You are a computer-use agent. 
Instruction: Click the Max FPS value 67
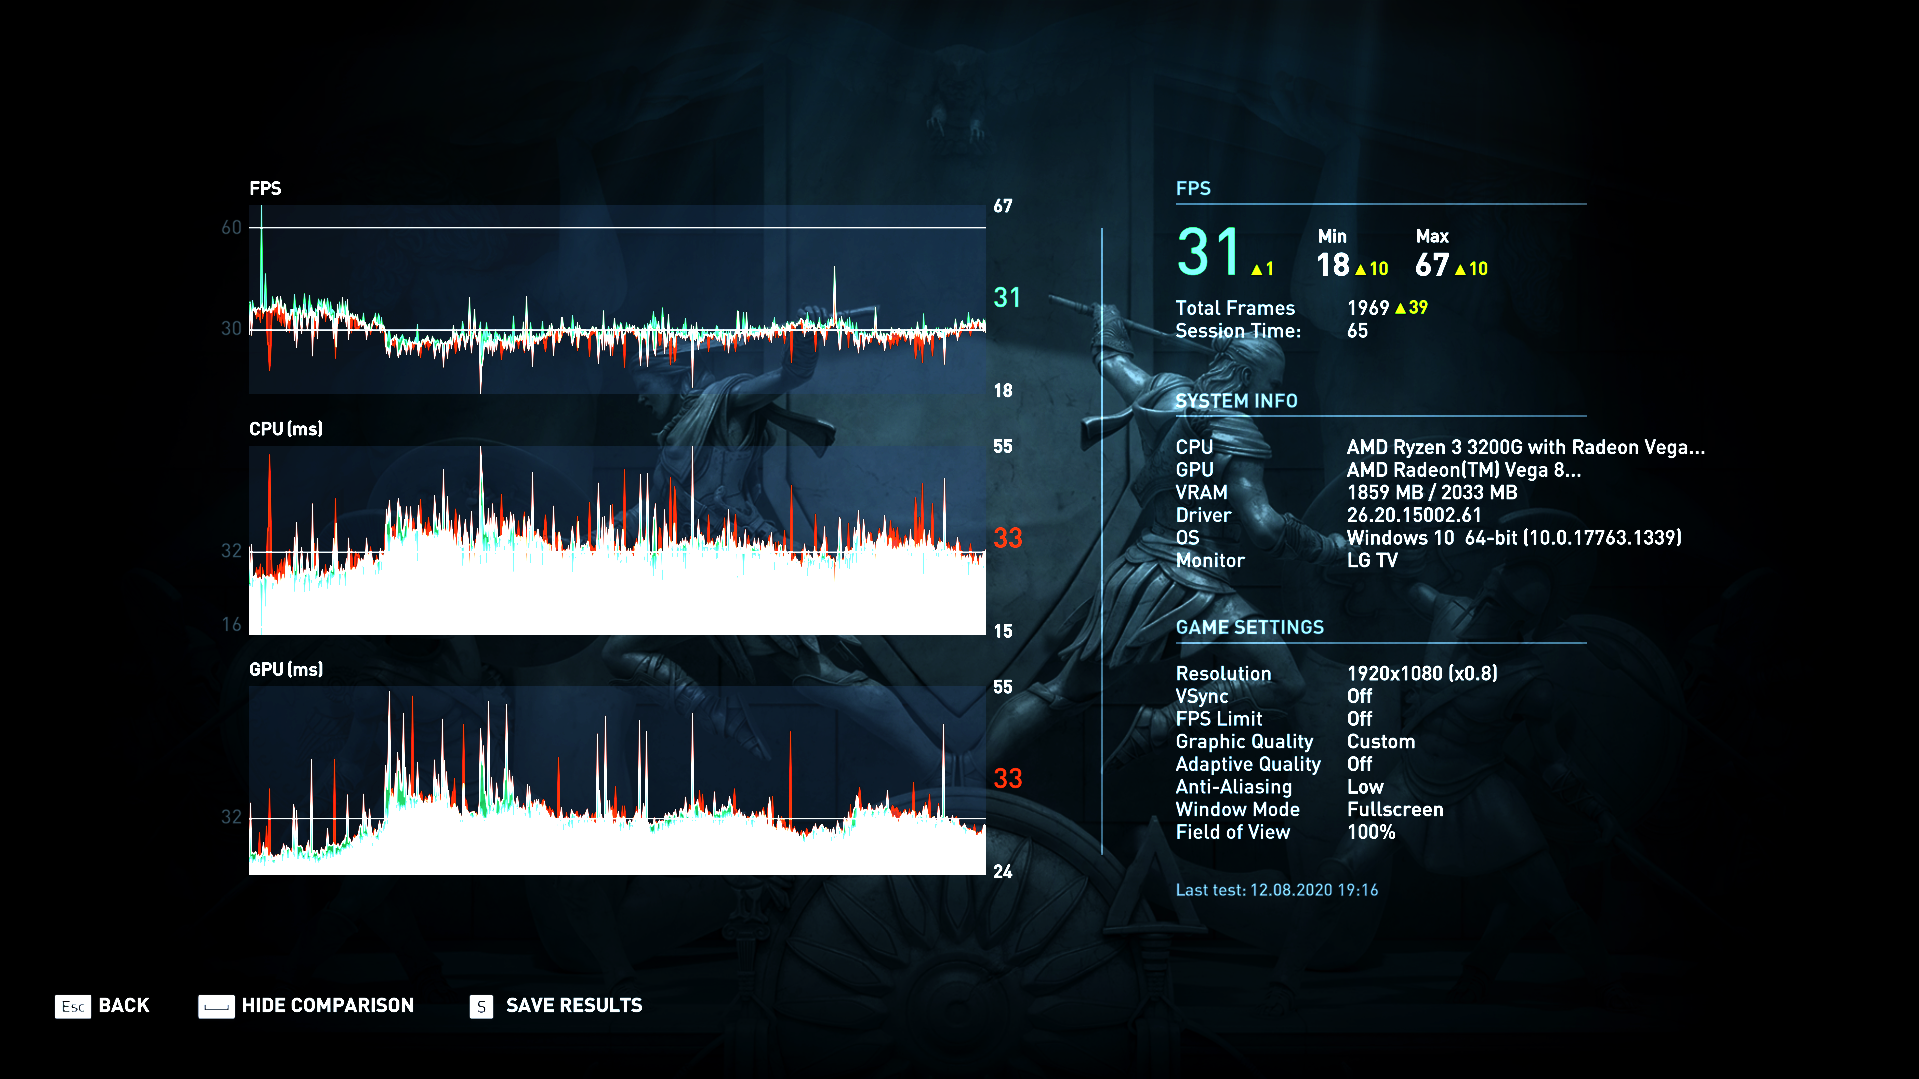[1432, 265]
